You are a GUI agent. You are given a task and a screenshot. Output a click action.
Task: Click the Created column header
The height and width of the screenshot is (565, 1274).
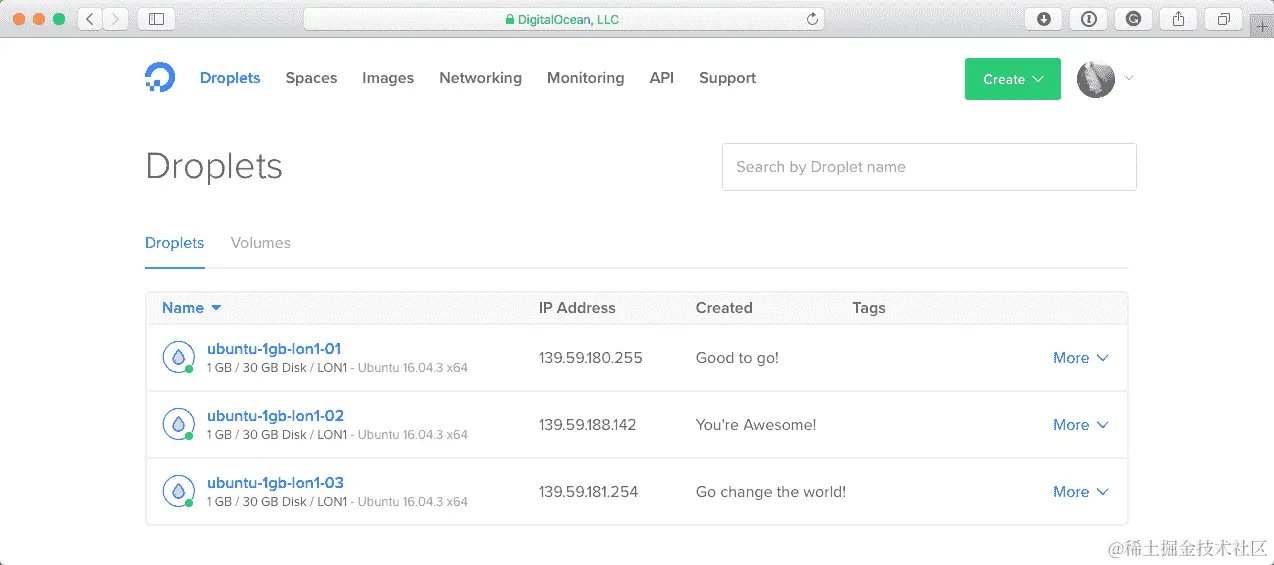(724, 308)
